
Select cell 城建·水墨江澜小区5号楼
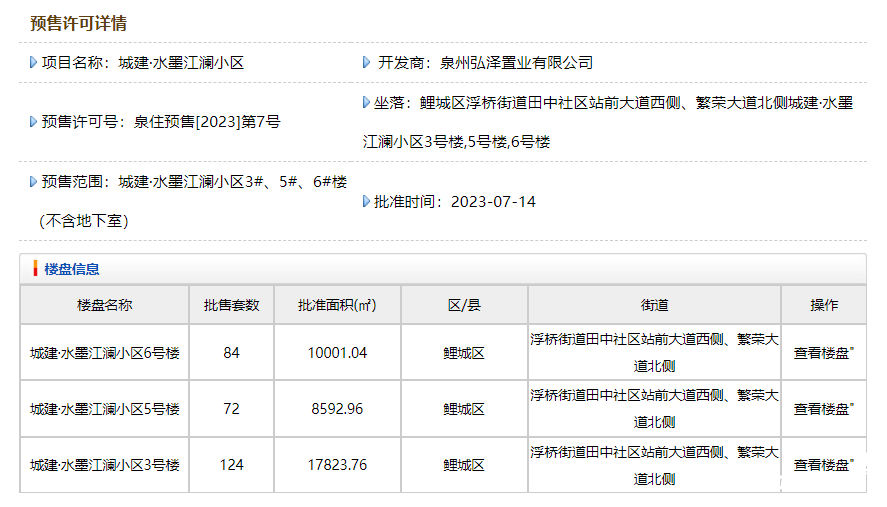[x=105, y=409]
